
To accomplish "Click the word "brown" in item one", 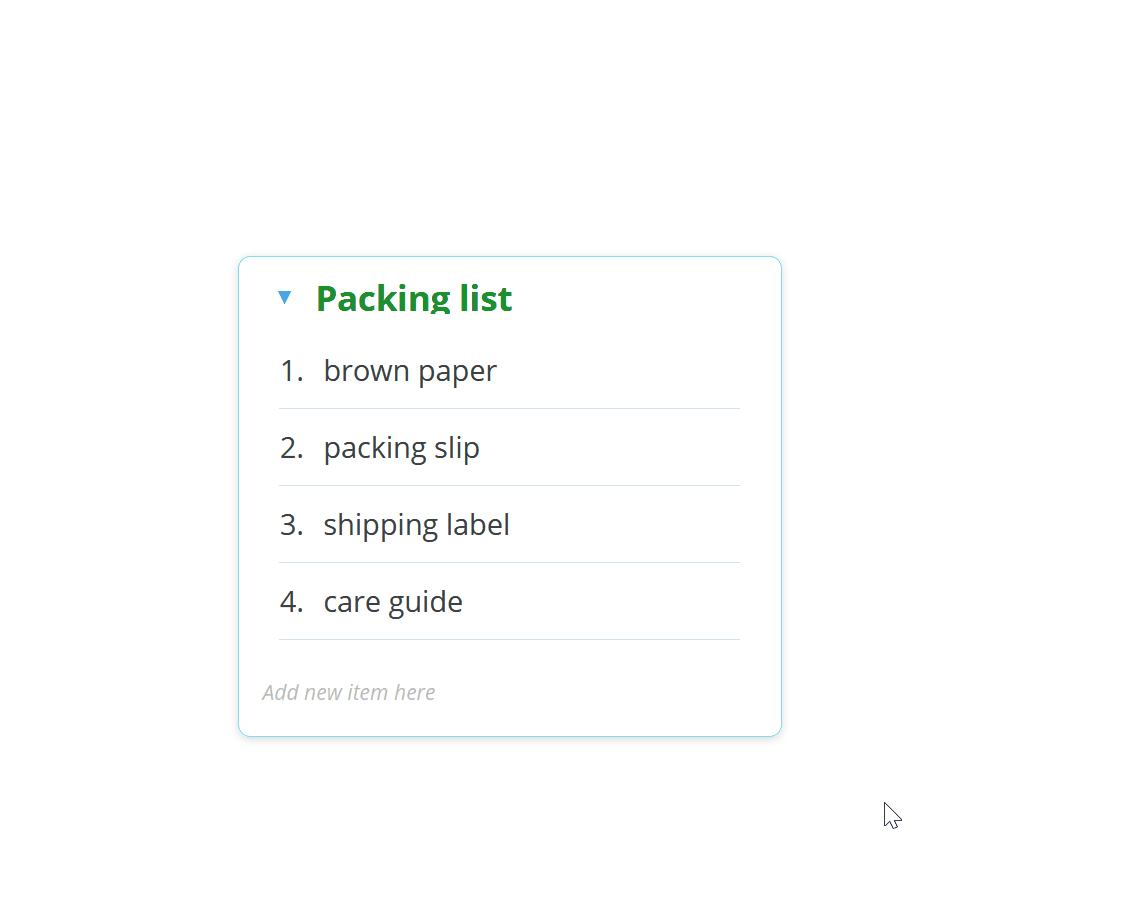I will 367,371.
